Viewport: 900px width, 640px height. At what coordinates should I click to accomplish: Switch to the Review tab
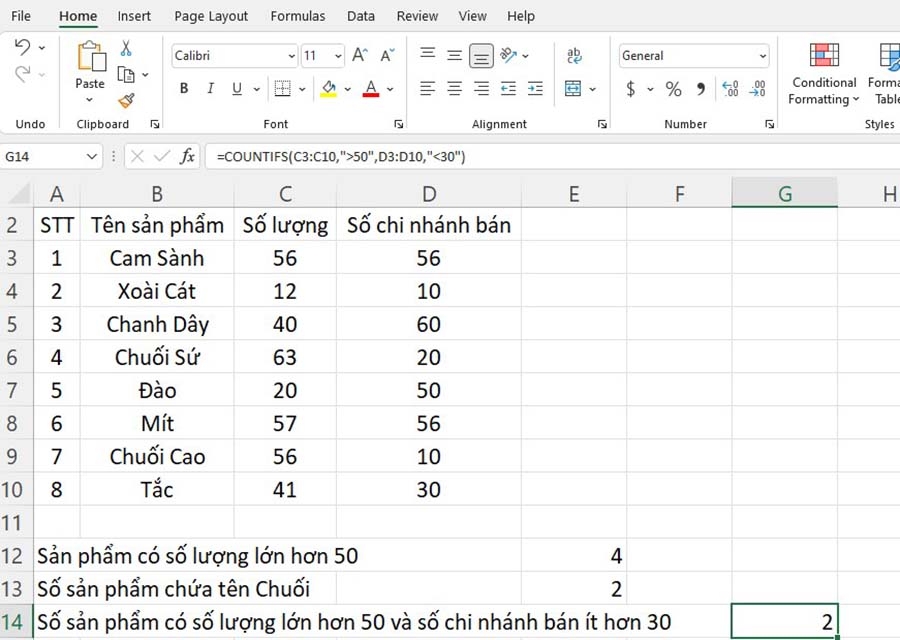pyautogui.click(x=417, y=16)
